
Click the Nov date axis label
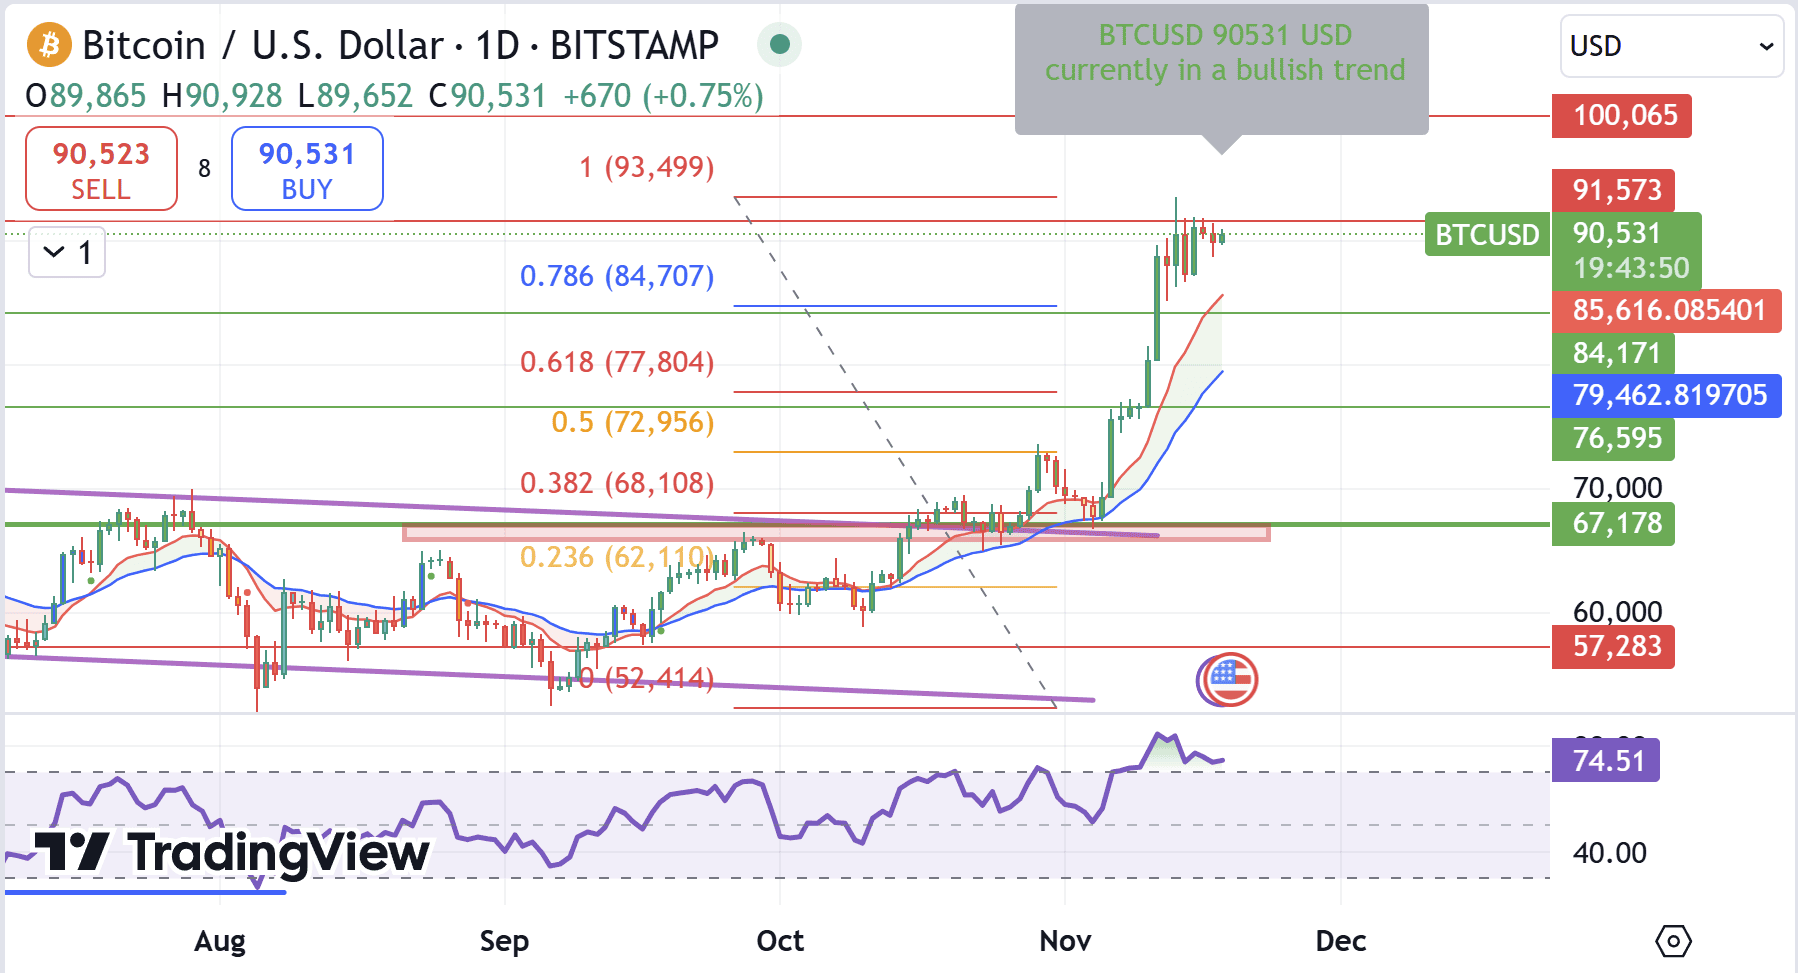[1065, 941]
